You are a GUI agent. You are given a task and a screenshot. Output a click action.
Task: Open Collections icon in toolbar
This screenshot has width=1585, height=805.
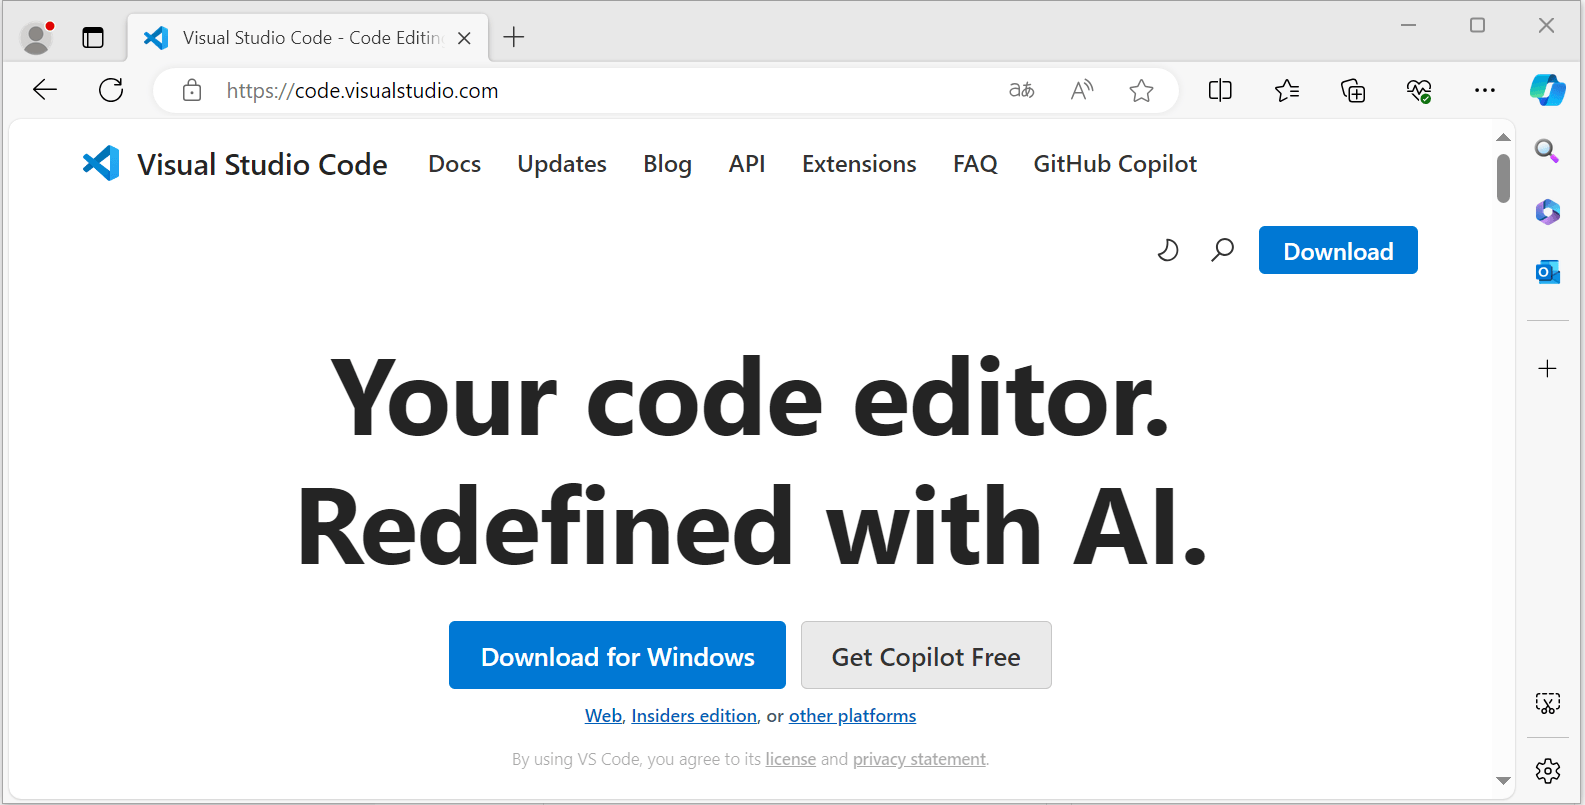click(x=1352, y=91)
